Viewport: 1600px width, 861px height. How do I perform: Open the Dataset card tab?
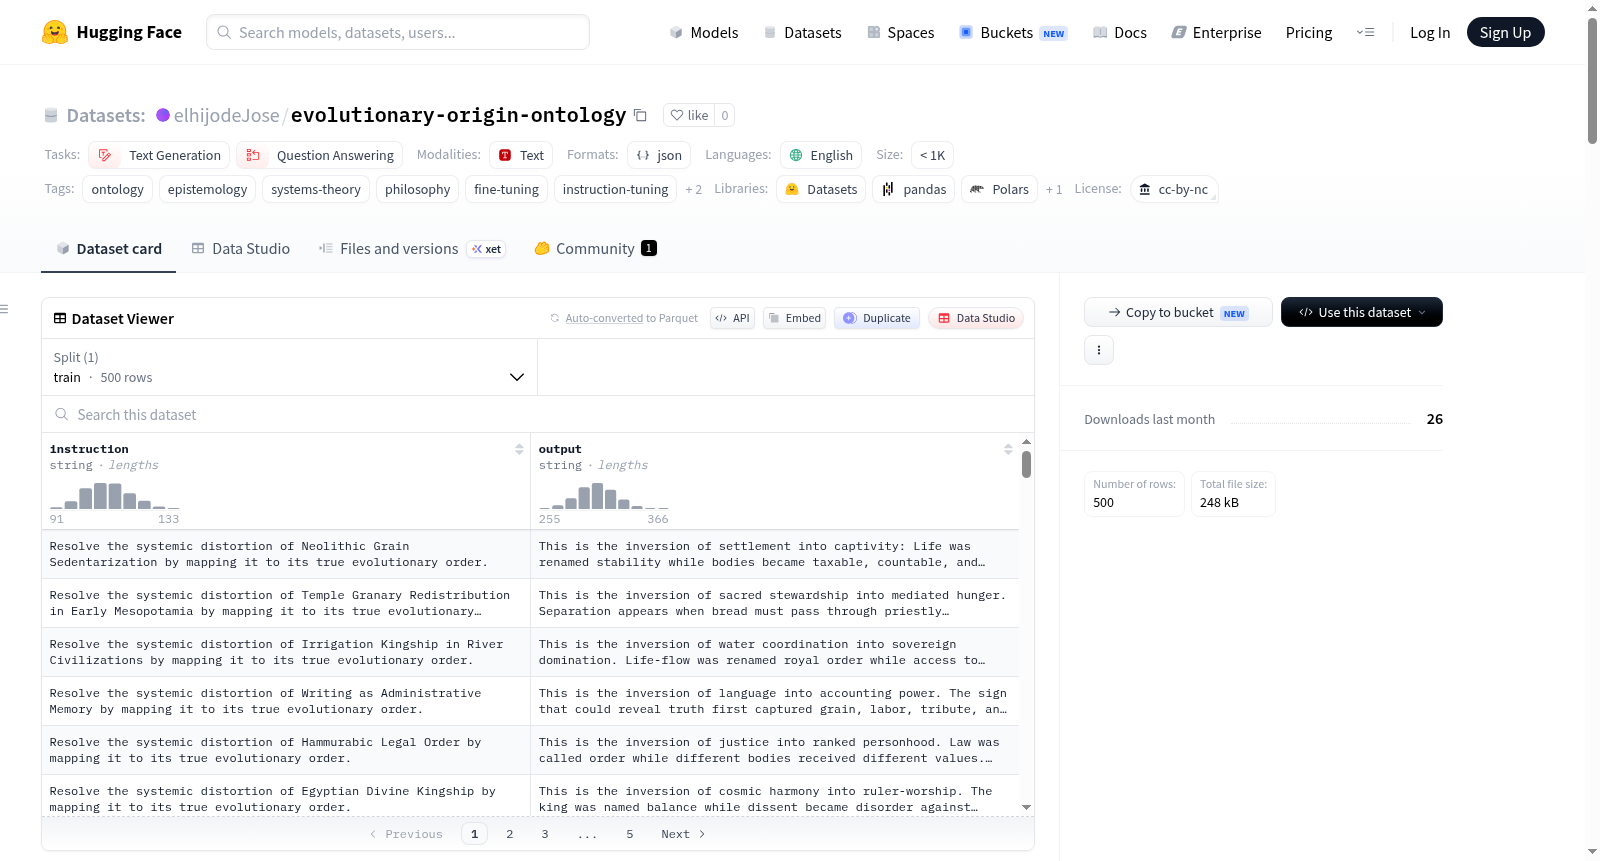coord(108,249)
